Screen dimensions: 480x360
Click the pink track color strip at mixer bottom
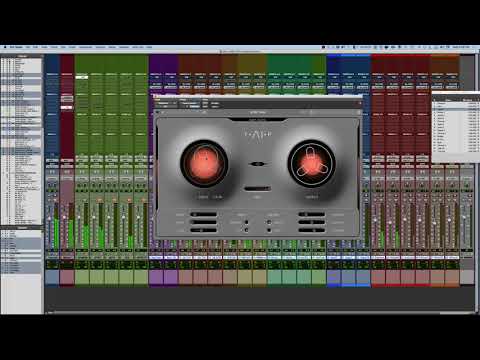click(67, 277)
